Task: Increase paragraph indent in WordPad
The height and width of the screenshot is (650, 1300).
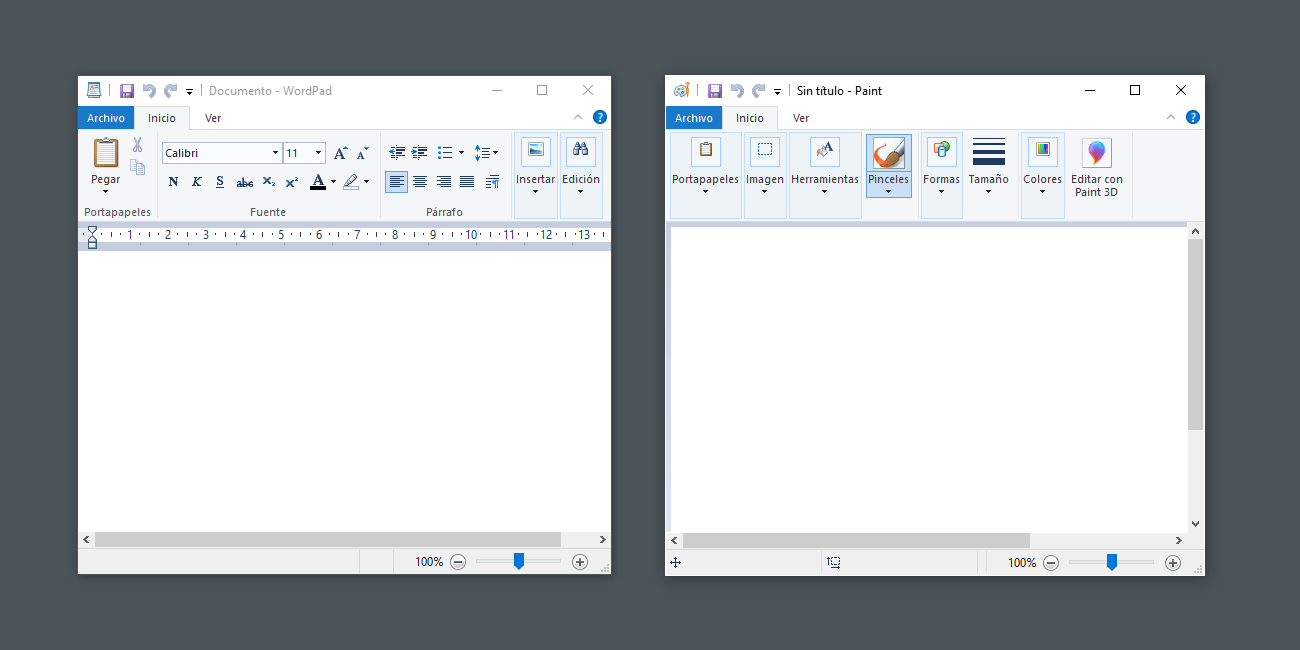Action: [419, 153]
